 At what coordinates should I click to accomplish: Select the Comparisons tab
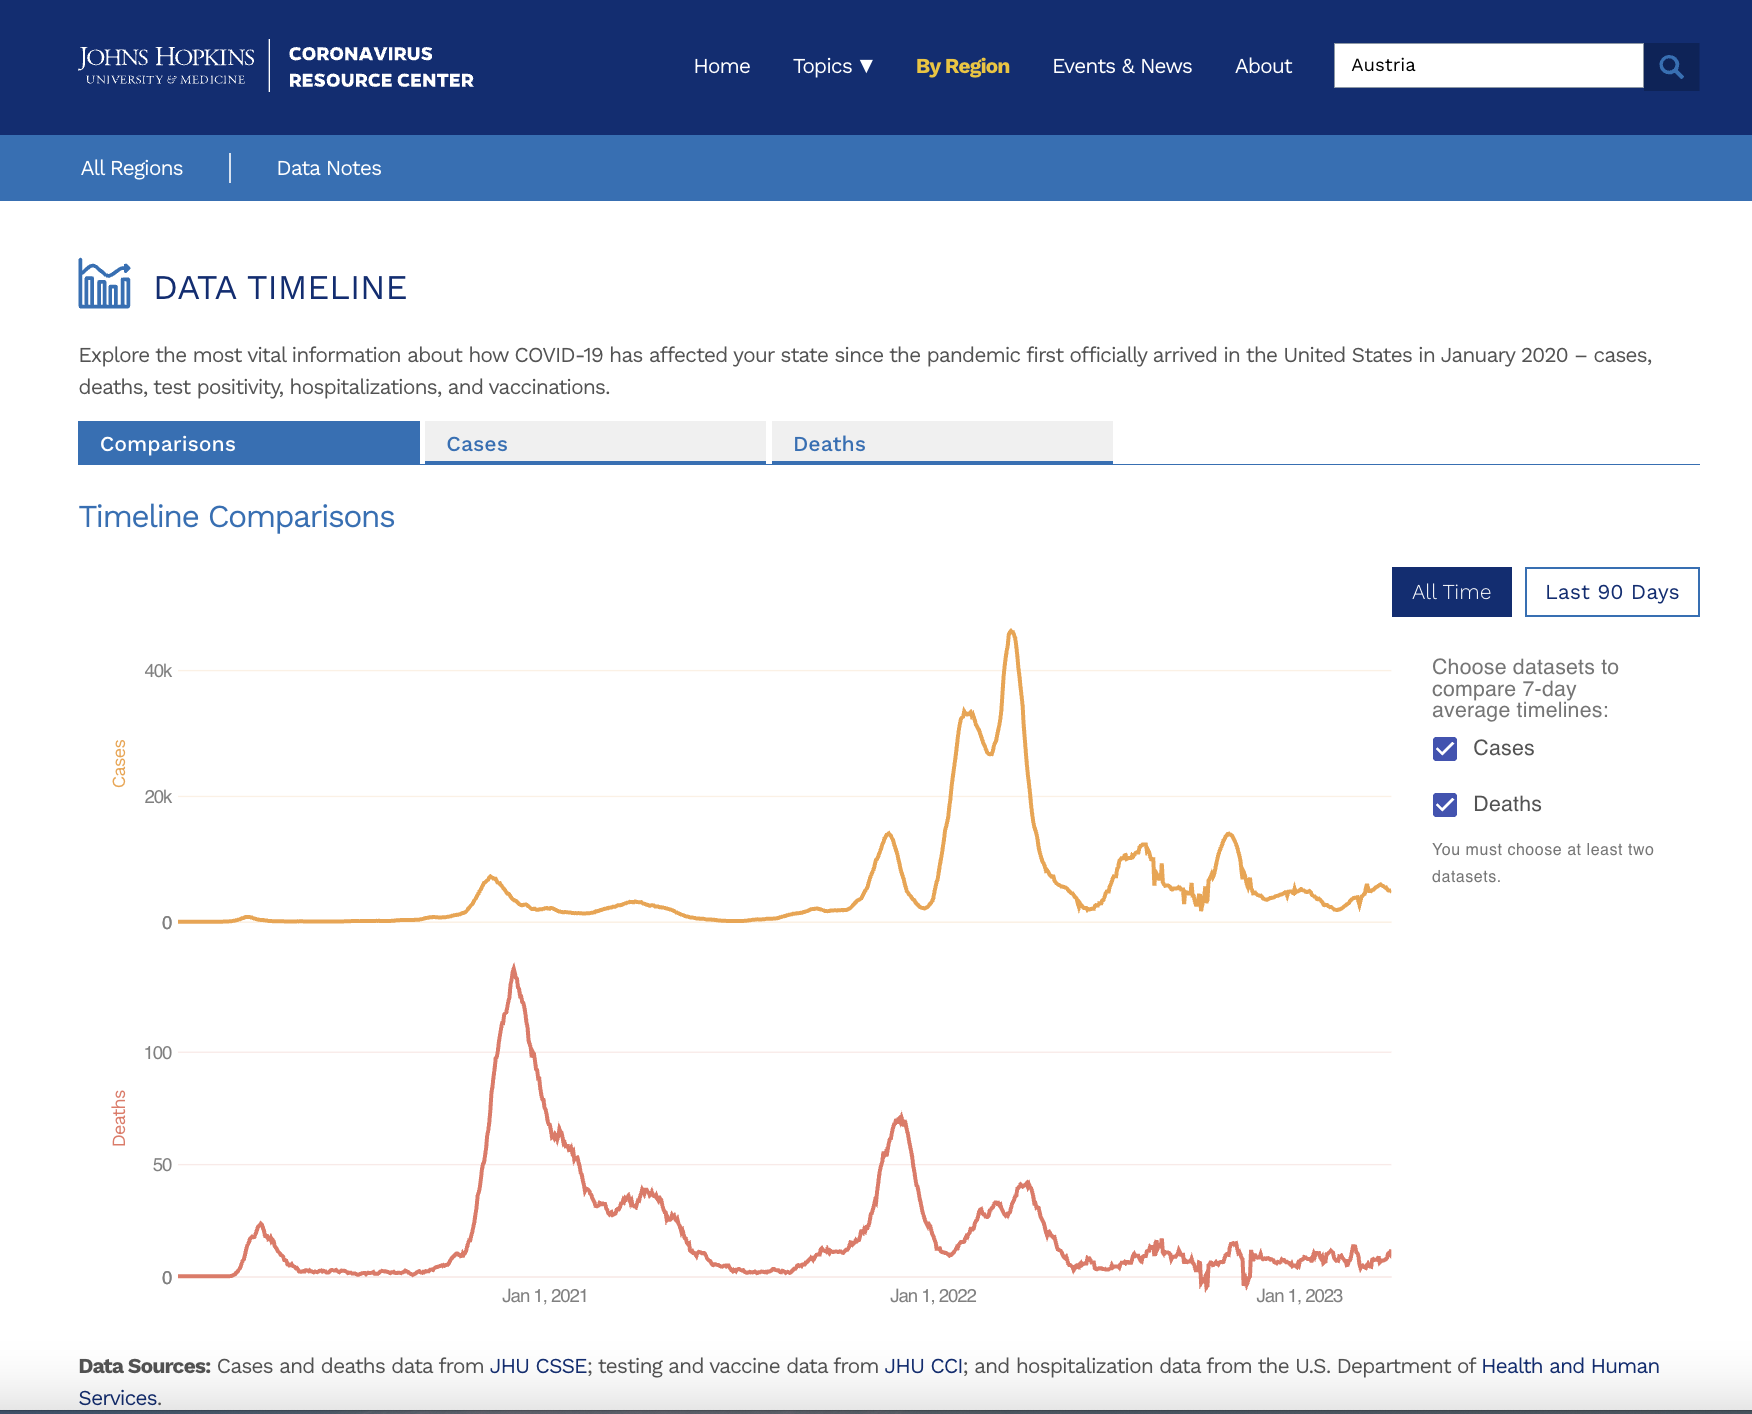click(248, 444)
